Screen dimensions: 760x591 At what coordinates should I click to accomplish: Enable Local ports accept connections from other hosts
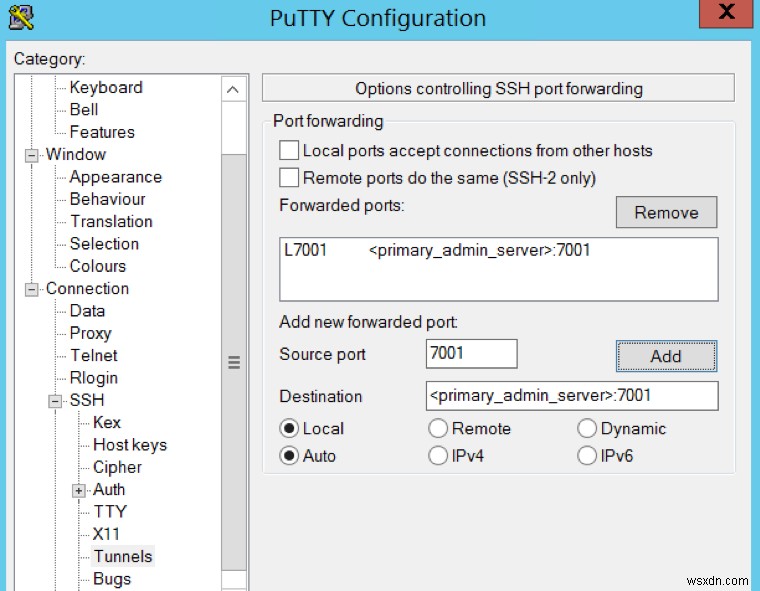pyautogui.click(x=289, y=150)
